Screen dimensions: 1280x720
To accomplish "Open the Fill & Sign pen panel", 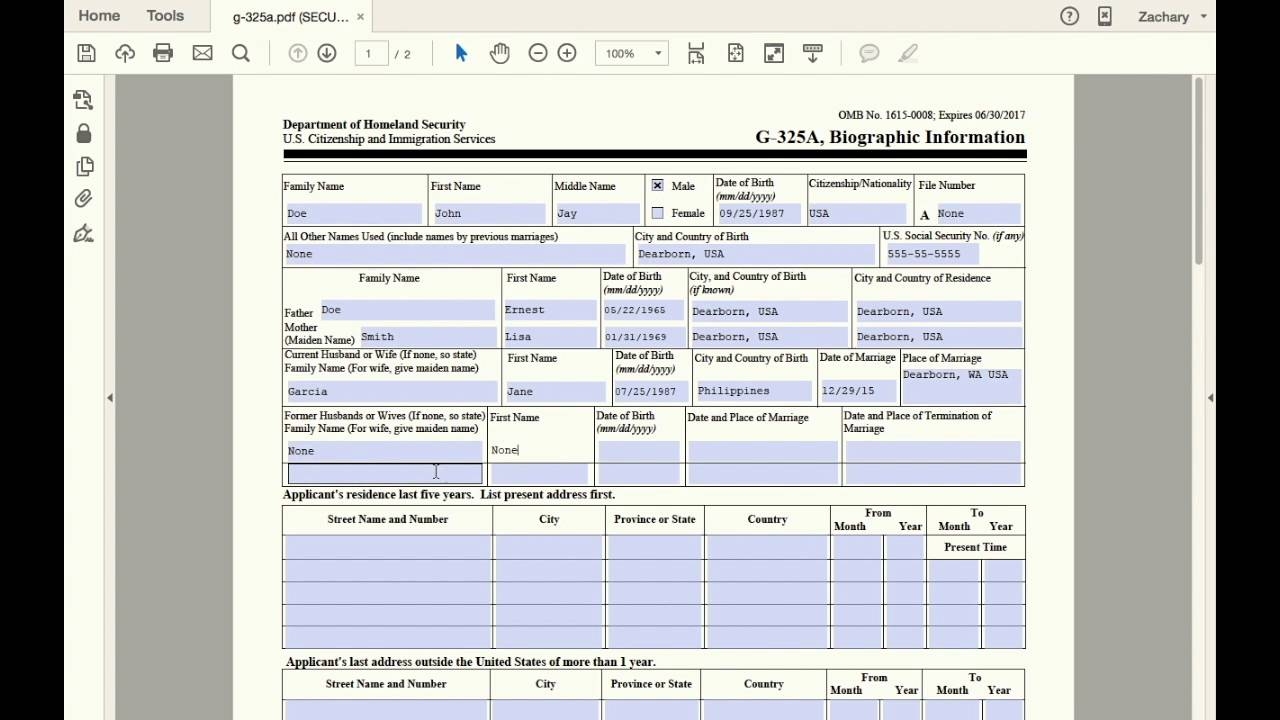I will (84, 233).
